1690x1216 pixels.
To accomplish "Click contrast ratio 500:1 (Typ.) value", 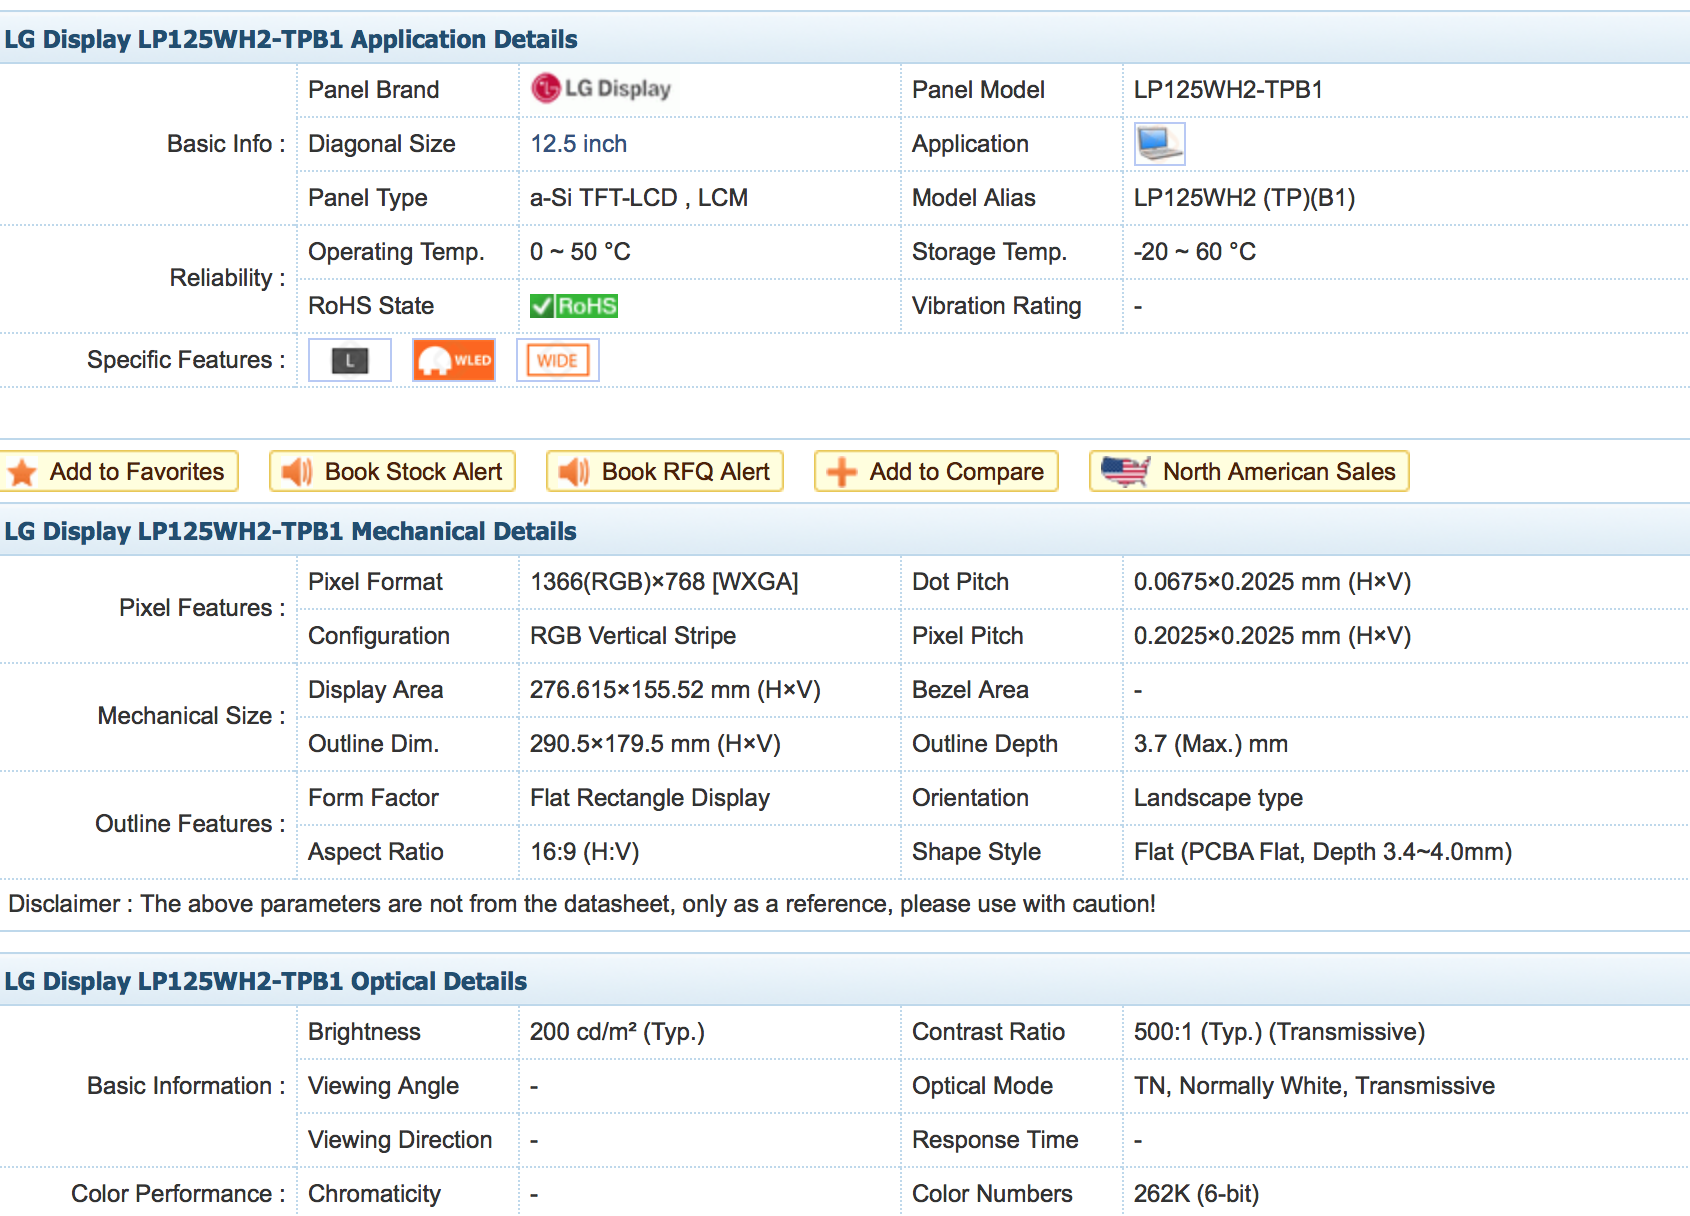I will 1279,1032.
